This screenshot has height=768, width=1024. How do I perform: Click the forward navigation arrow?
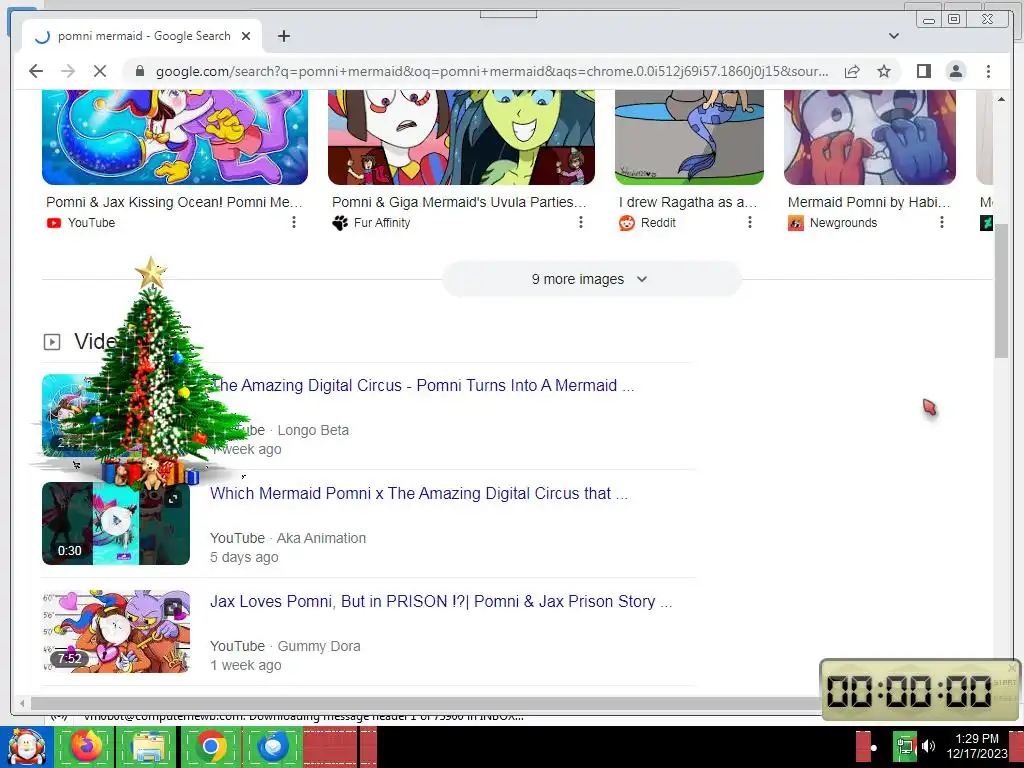[68, 71]
